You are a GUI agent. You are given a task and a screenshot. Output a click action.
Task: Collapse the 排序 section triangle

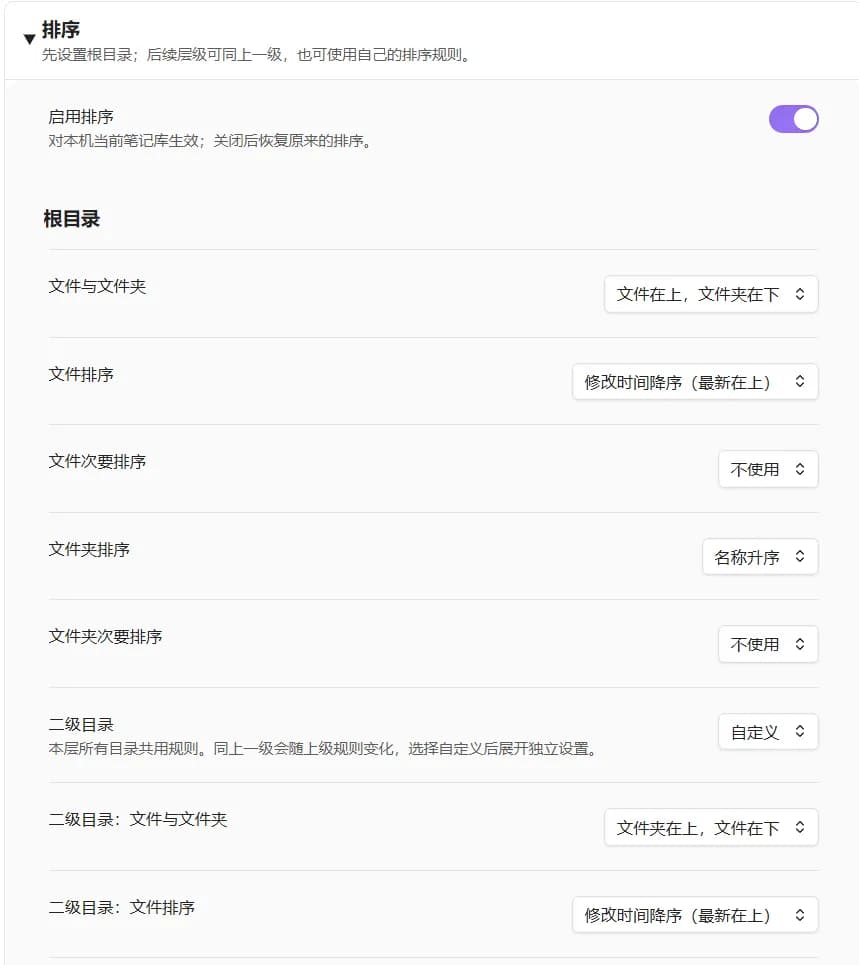pos(29,39)
